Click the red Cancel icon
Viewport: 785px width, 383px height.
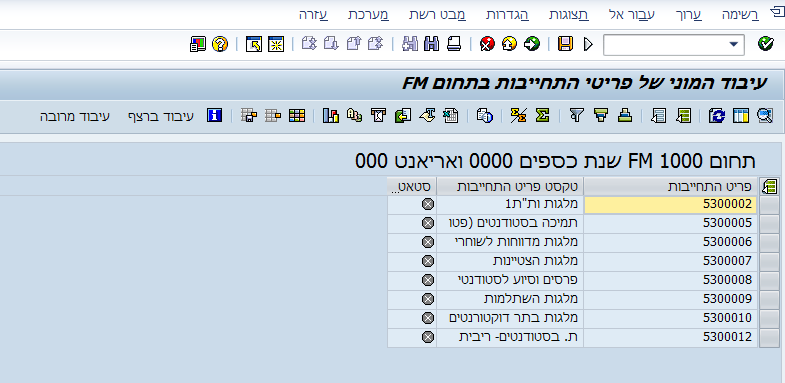tap(487, 44)
